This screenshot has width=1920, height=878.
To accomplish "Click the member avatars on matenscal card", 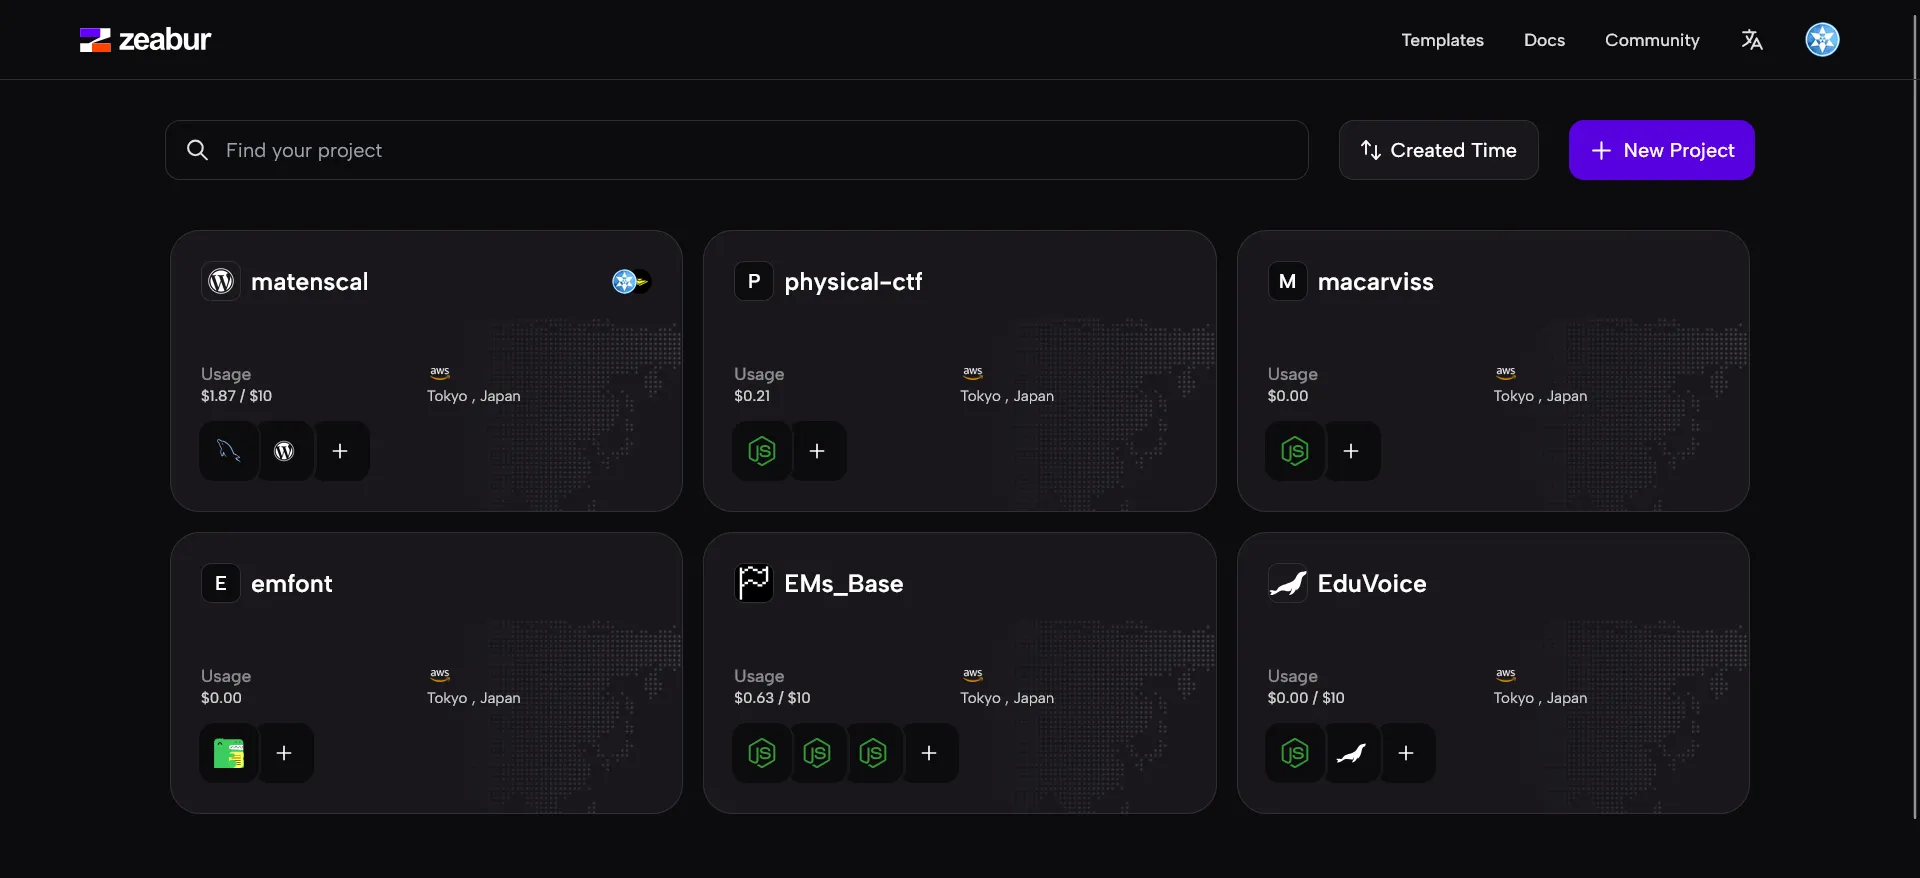I will [x=631, y=282].
